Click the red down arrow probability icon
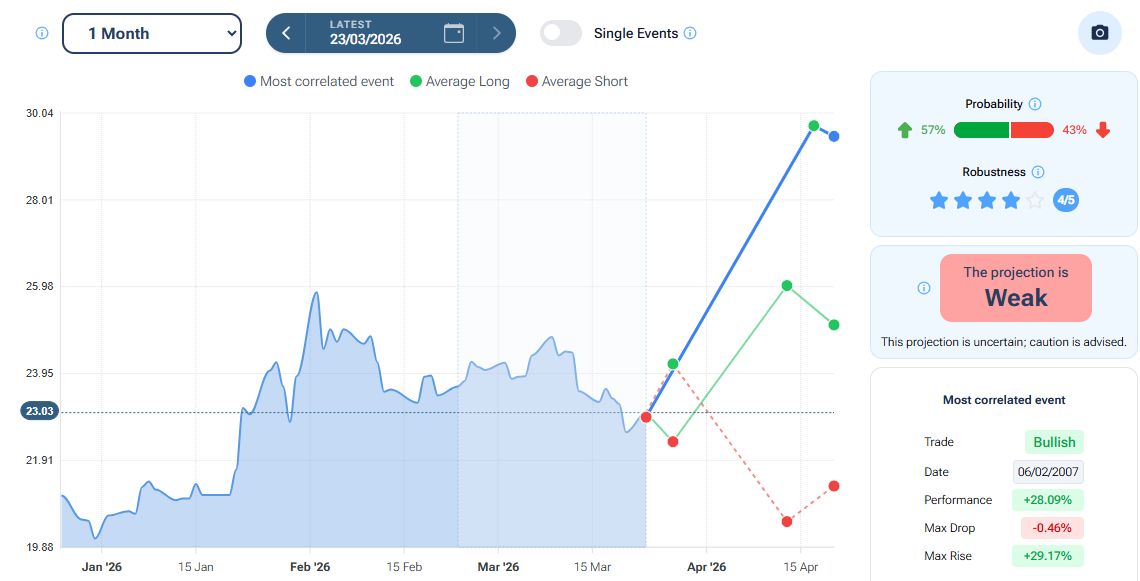This screenshot has height=581, width=1140. 1103,130
